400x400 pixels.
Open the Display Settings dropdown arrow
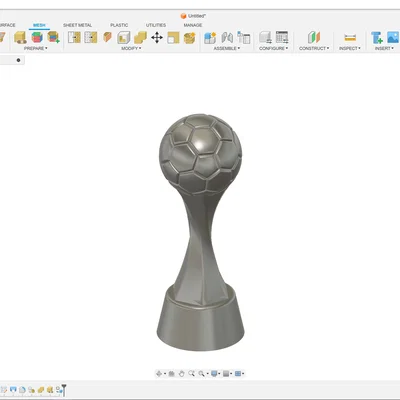(219, 374)
